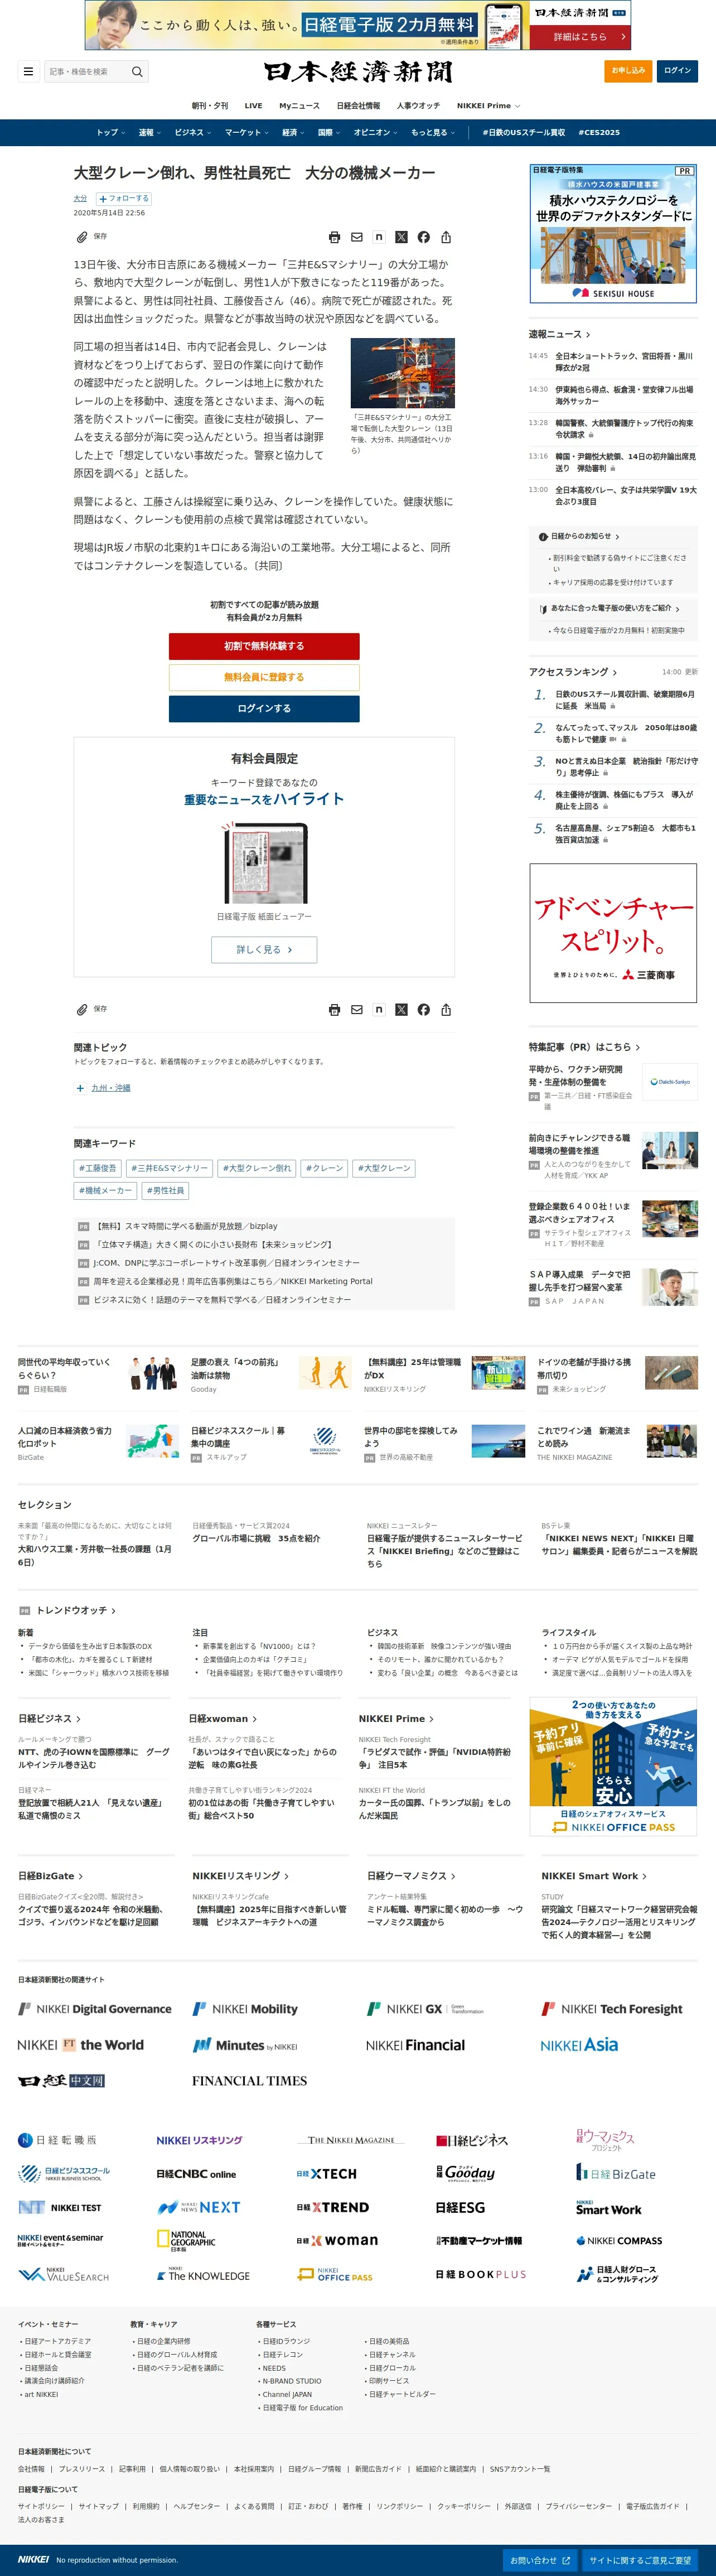716x2576 pixels.
Task: Click the ログイン button in the header
Action: (x=677, y=71)
